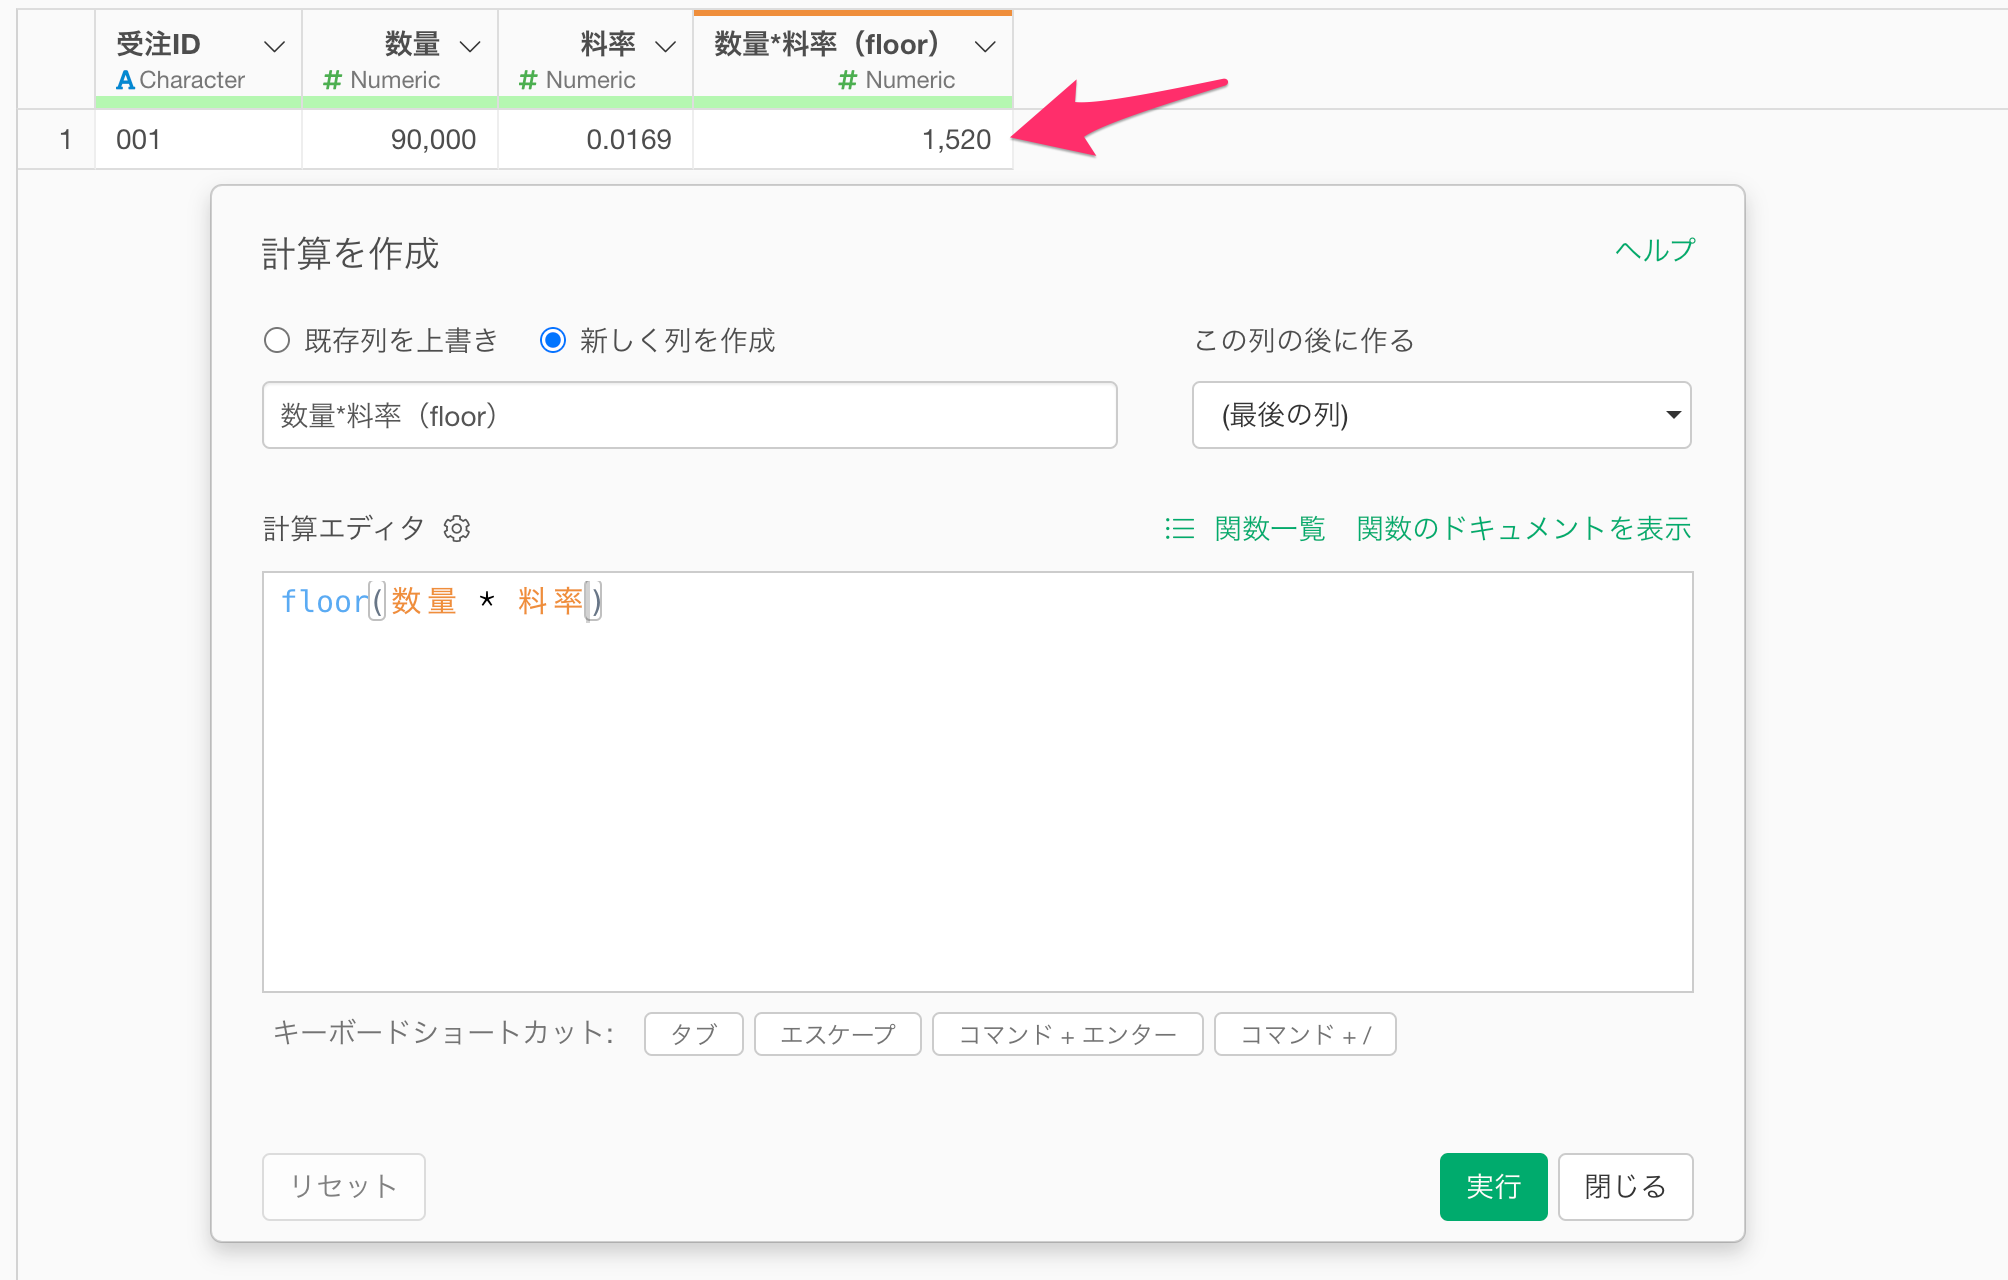Screen dimensions: 2008x1280
Task: Click the column name input field
Action: [689, 415]
